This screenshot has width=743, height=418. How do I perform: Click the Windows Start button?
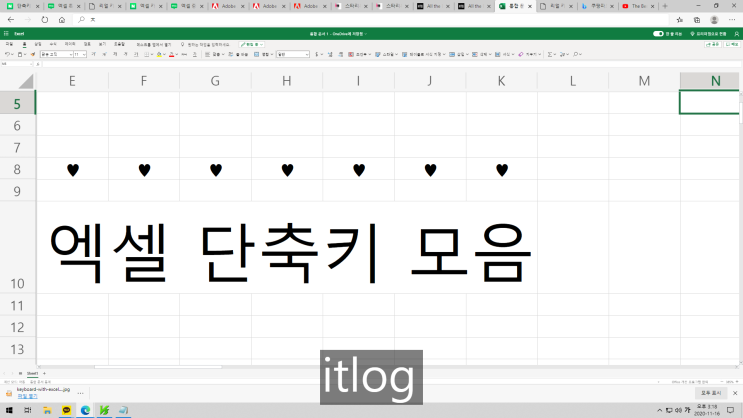[9, 410]
